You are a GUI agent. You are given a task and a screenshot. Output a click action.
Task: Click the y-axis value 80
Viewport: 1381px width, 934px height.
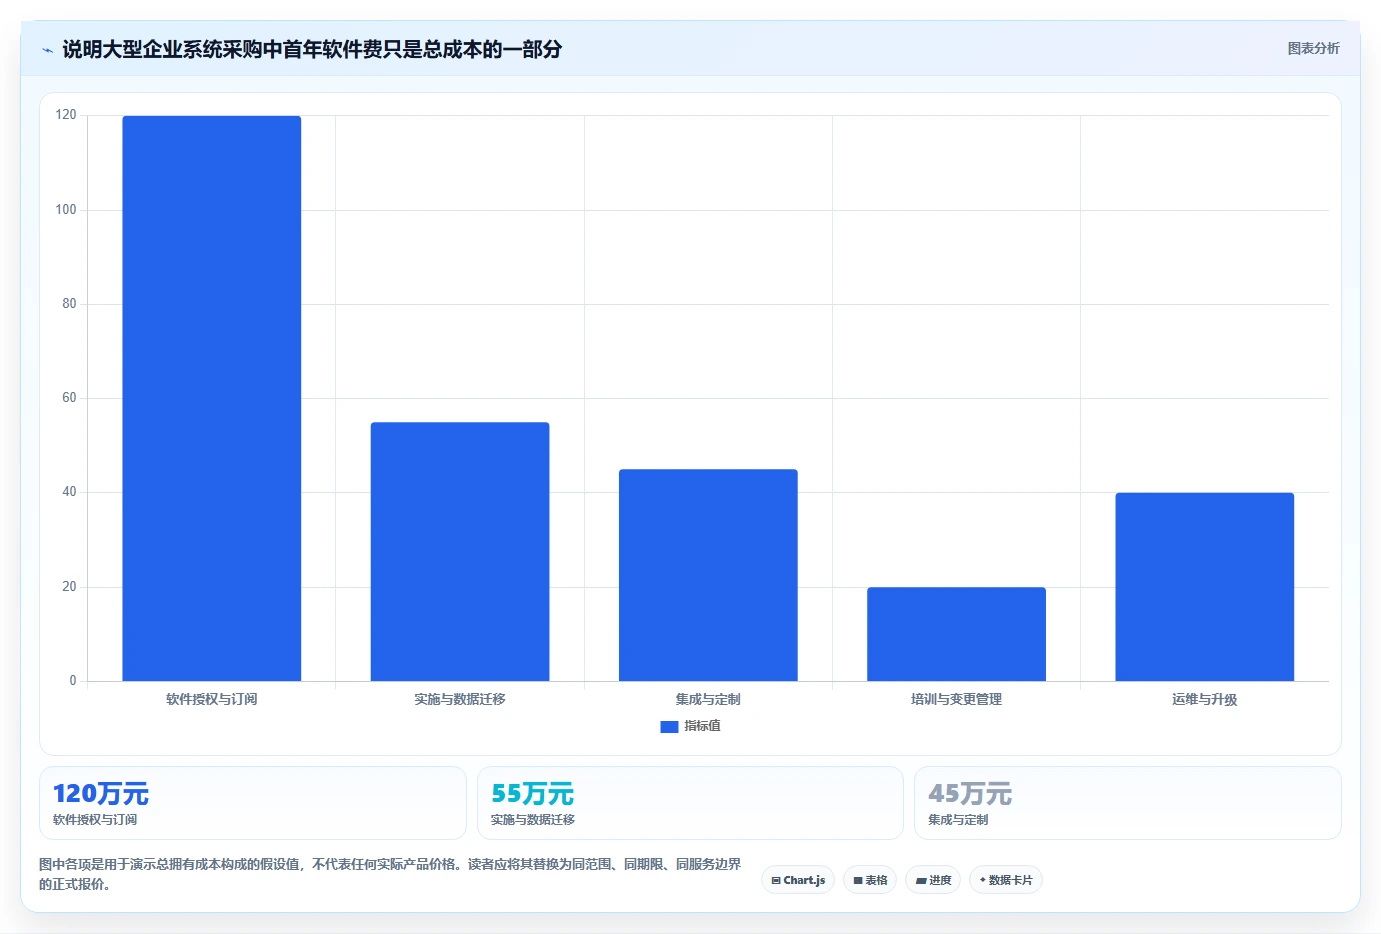coord(69,304)
